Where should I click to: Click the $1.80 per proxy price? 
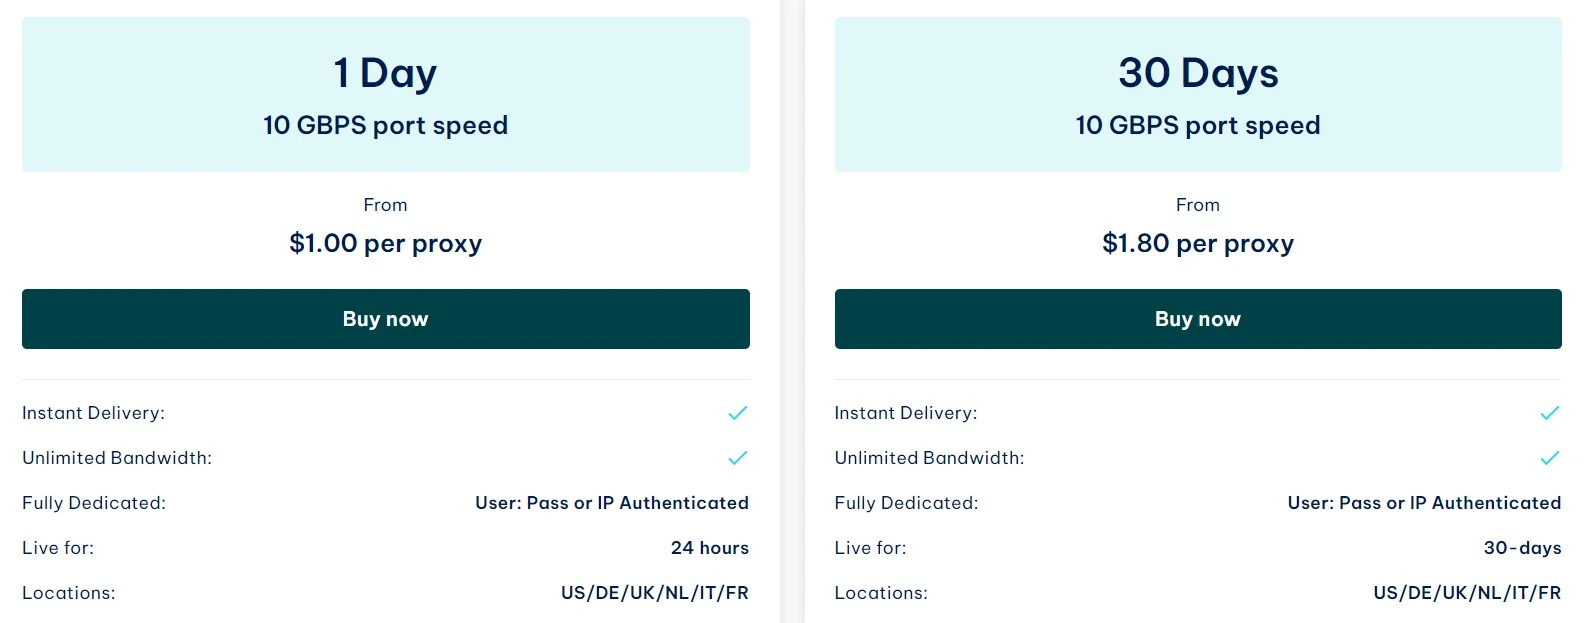(x=1197, y=243)
